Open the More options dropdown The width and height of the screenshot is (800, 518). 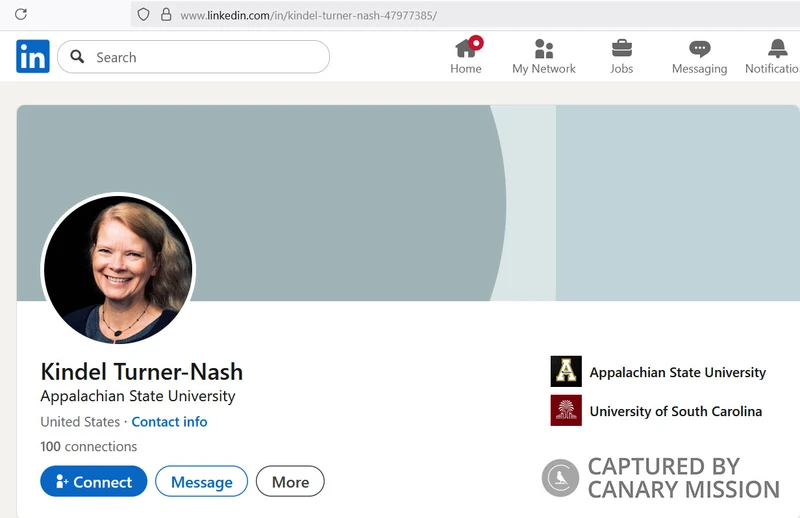pos(290,481)
